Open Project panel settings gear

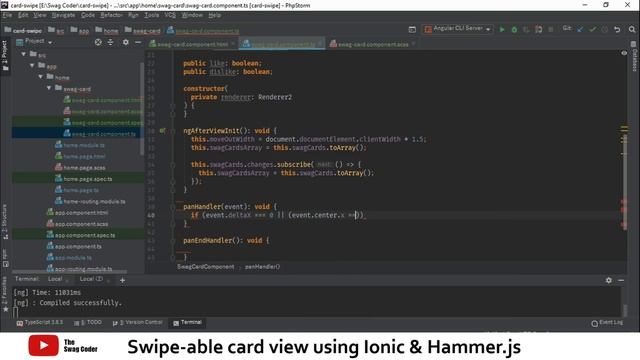point(126,42)
